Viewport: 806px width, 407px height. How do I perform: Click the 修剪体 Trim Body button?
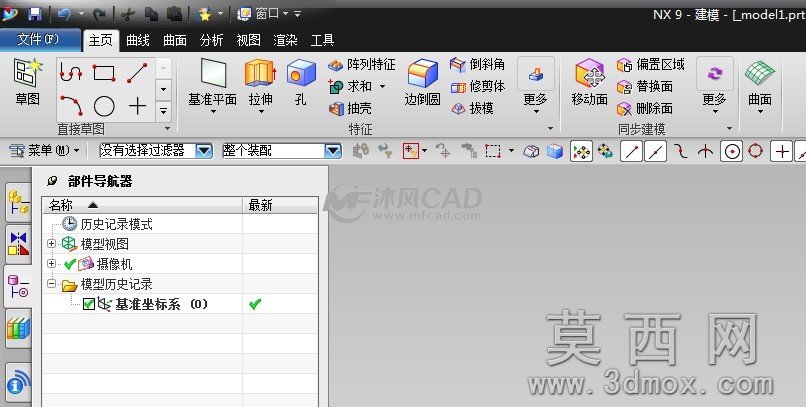tap(477, 86)
